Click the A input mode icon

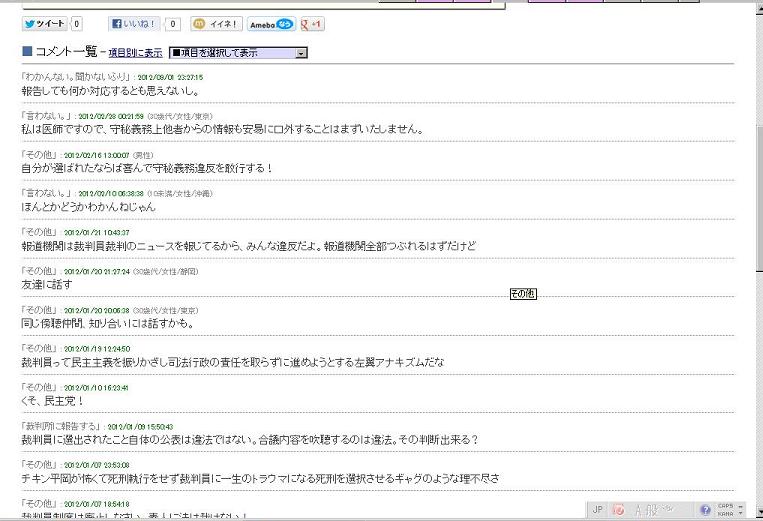click(638, 510)
